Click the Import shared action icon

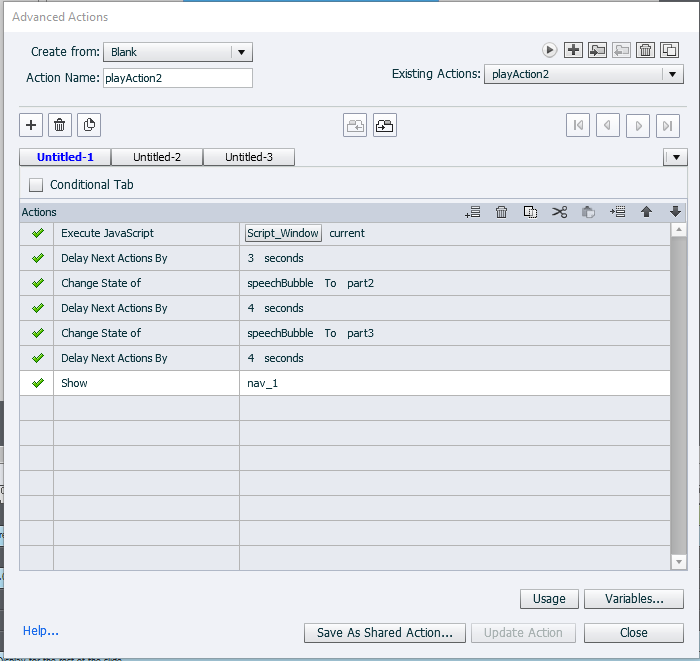tap(597, 50)
